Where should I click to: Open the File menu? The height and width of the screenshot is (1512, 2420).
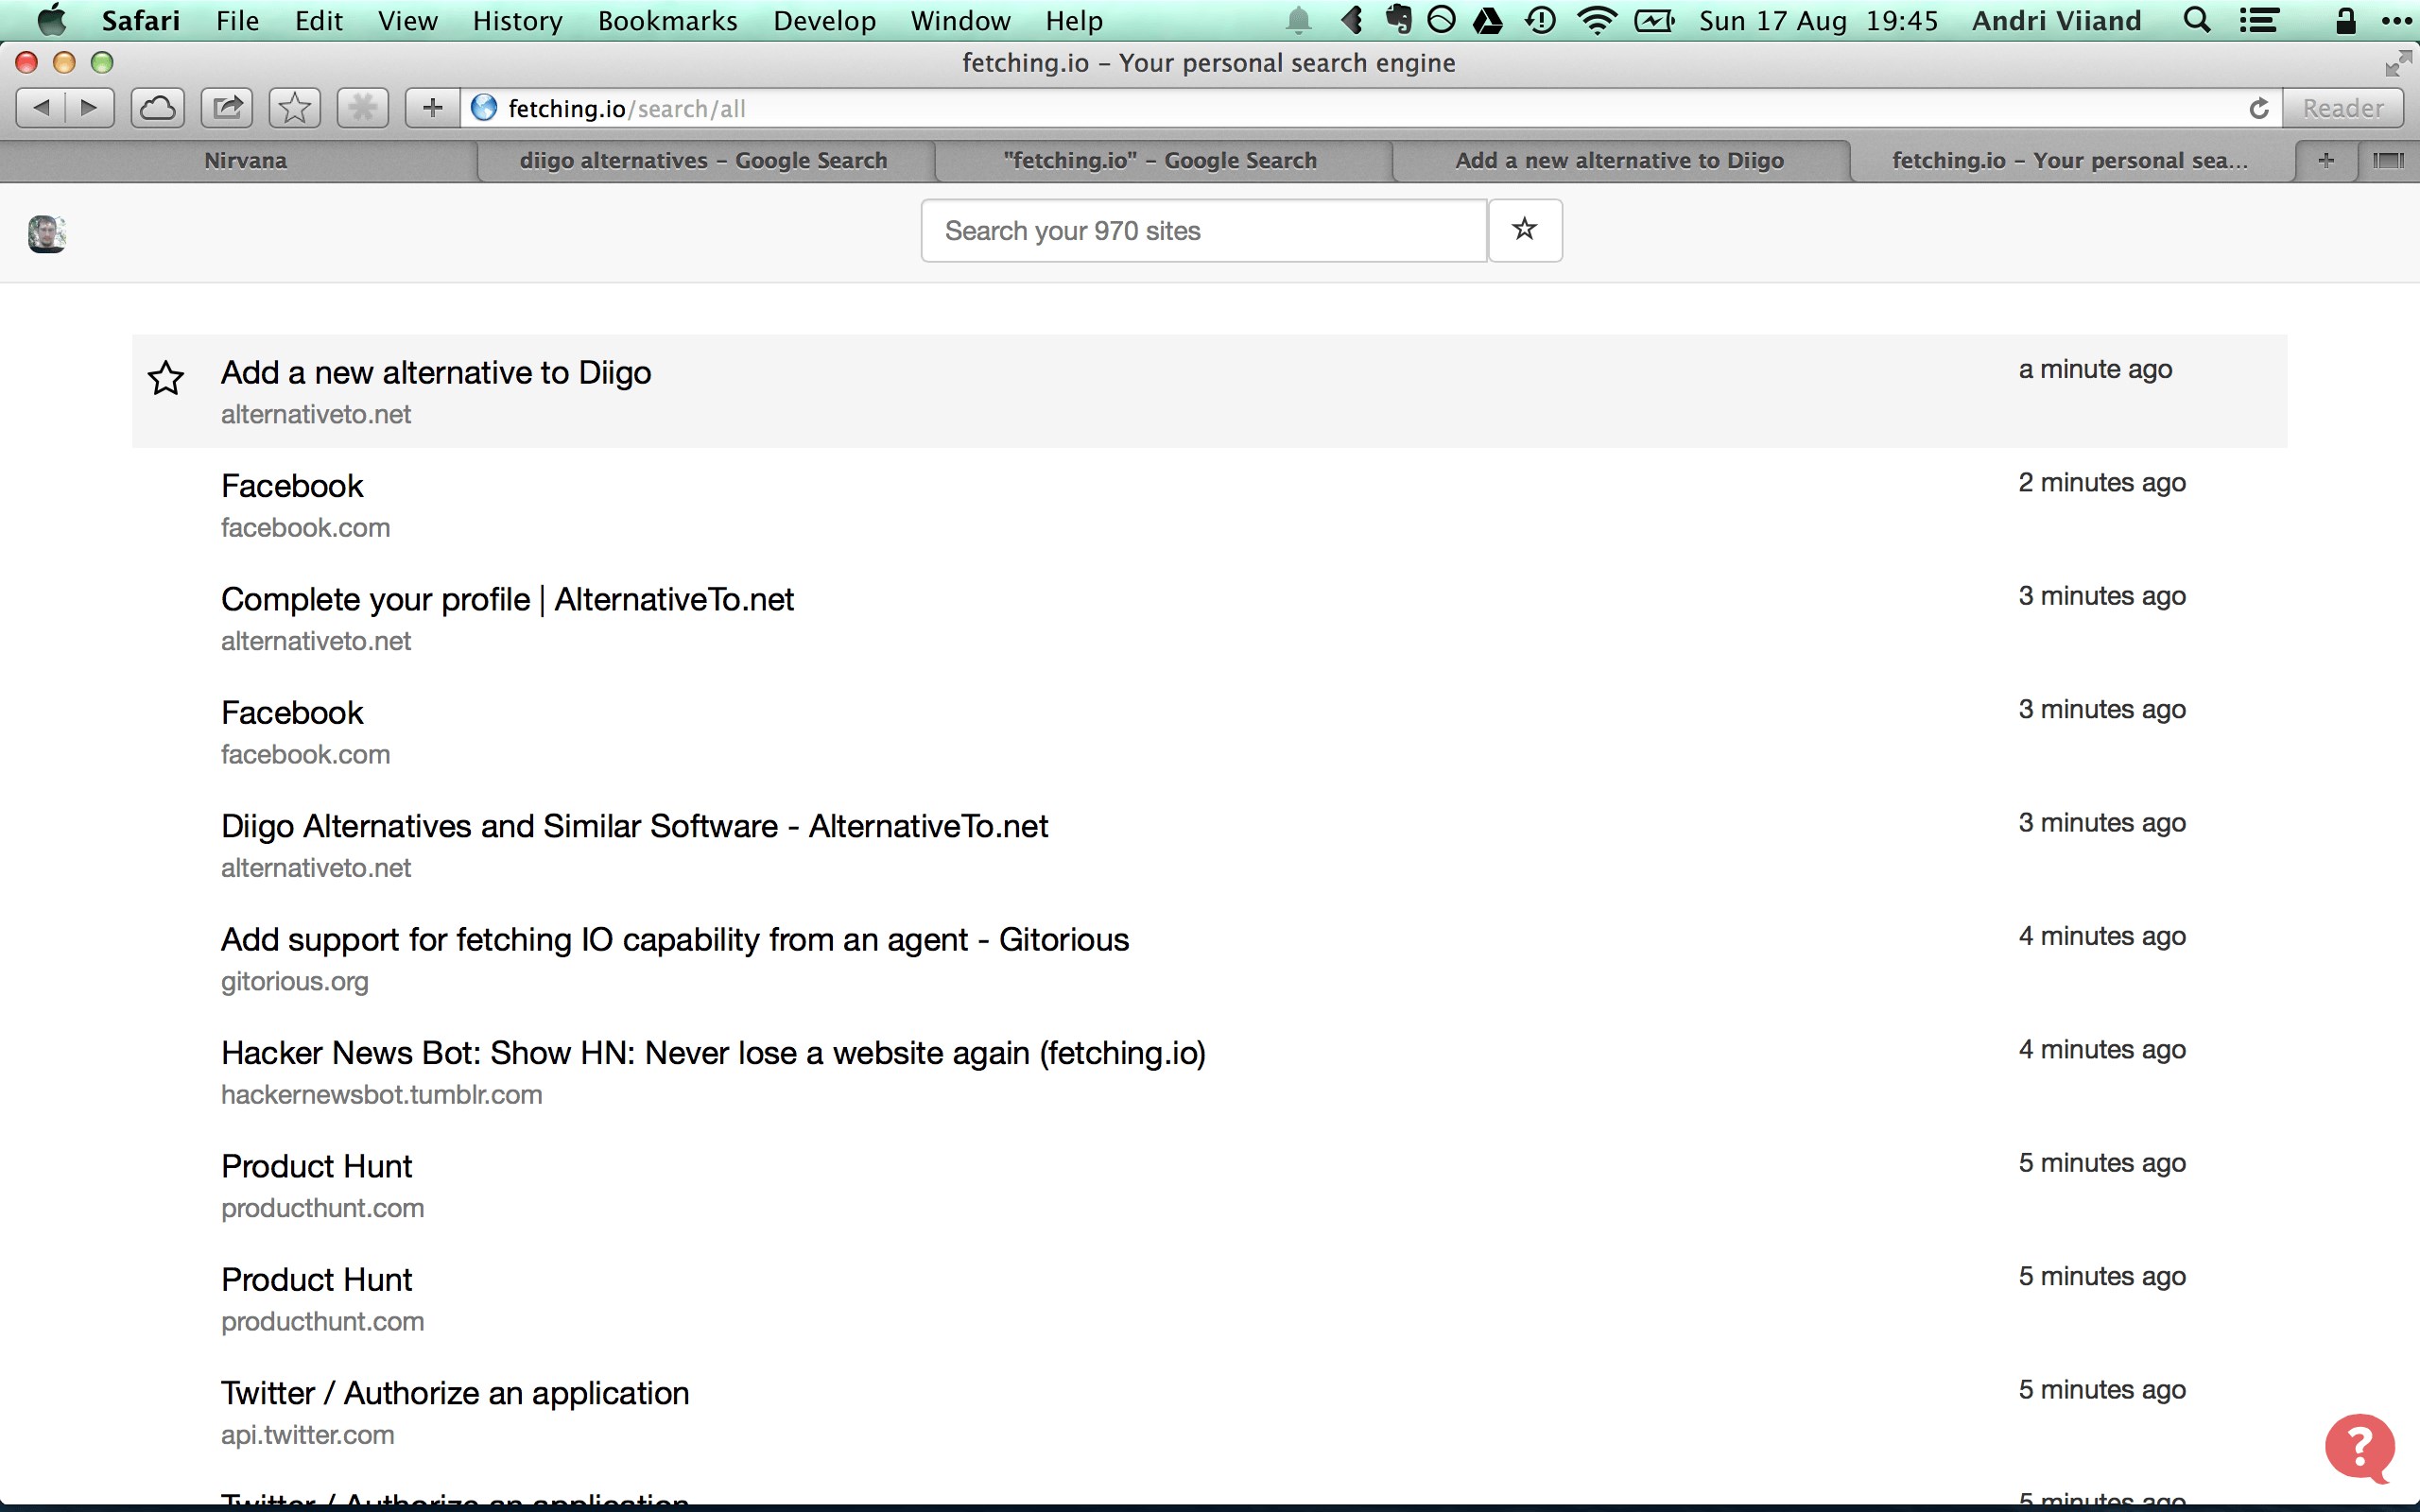[x=237, y=20]
